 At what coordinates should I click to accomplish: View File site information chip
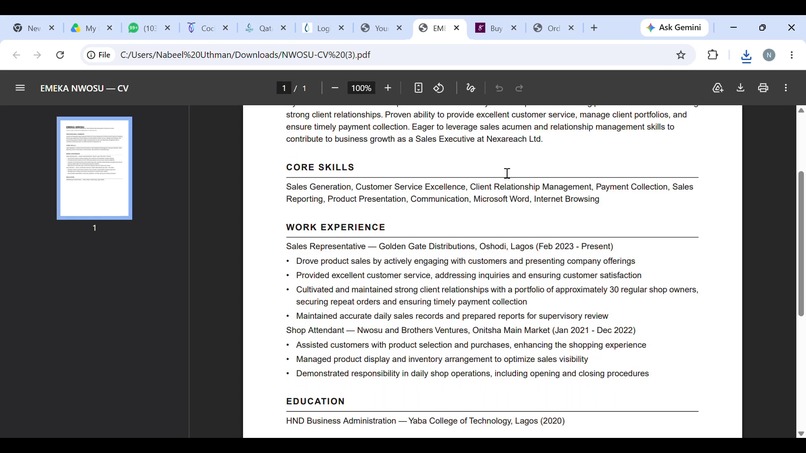(98, 55)
